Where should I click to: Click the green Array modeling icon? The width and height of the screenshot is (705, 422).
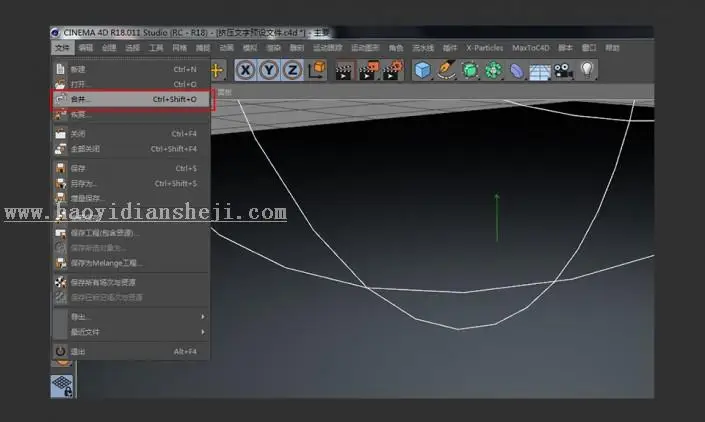pyautogui.click(x=493, y=70)
